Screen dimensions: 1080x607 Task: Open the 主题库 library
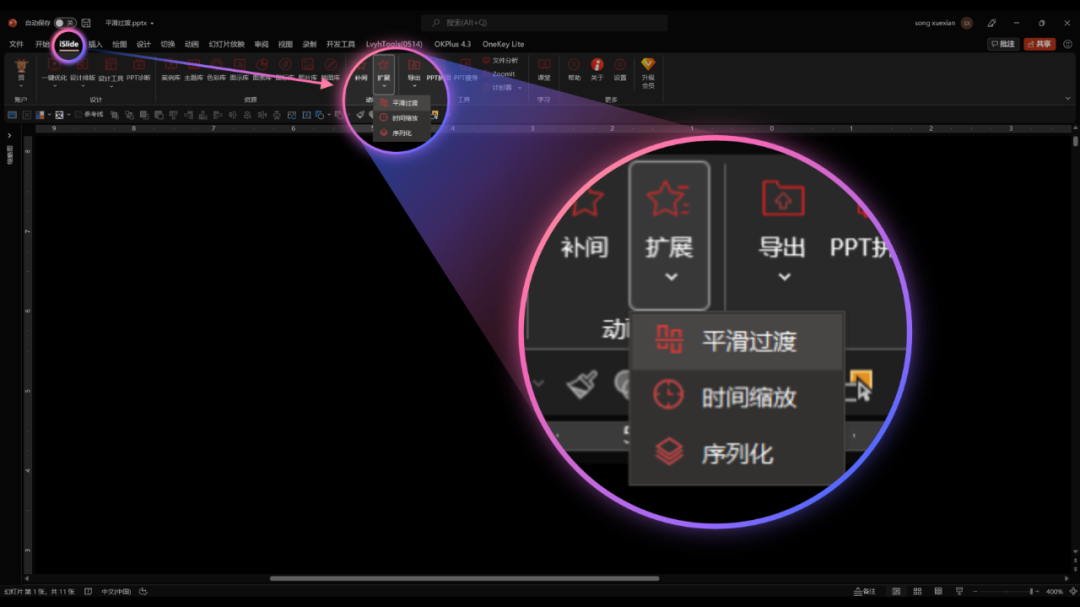[x=194, y=70]
